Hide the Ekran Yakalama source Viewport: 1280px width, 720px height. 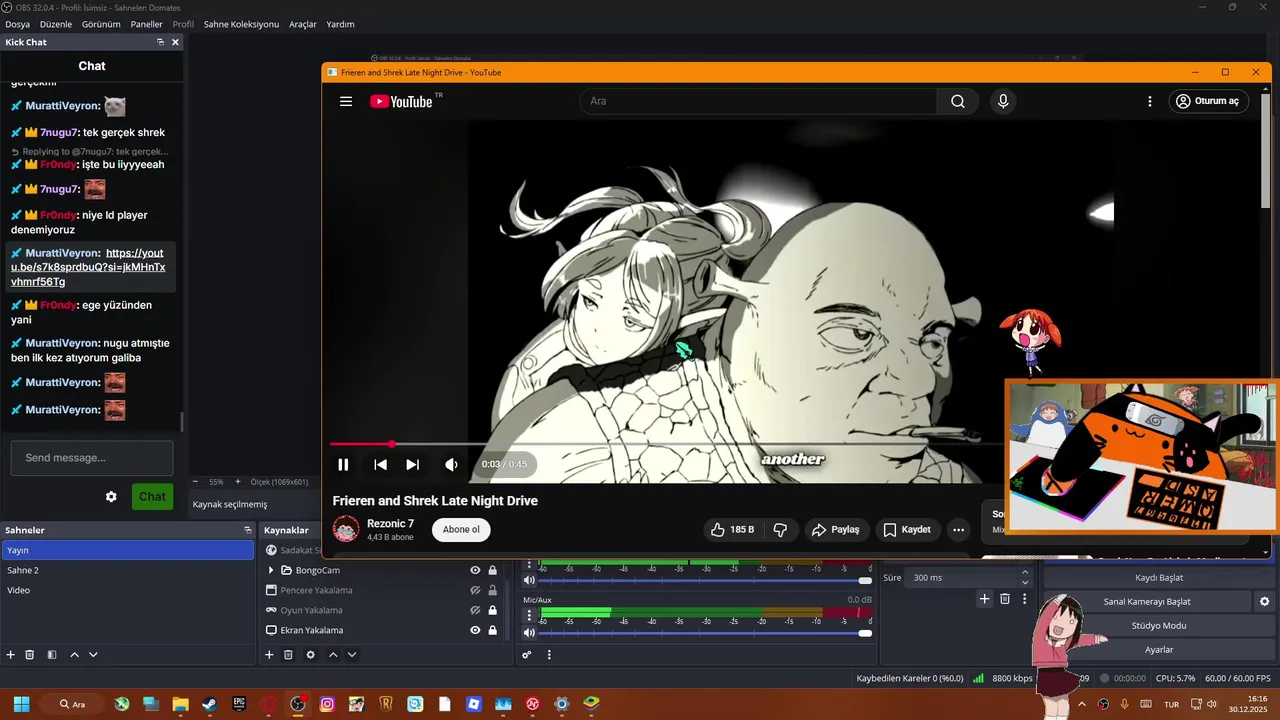[x=475, y=630]
